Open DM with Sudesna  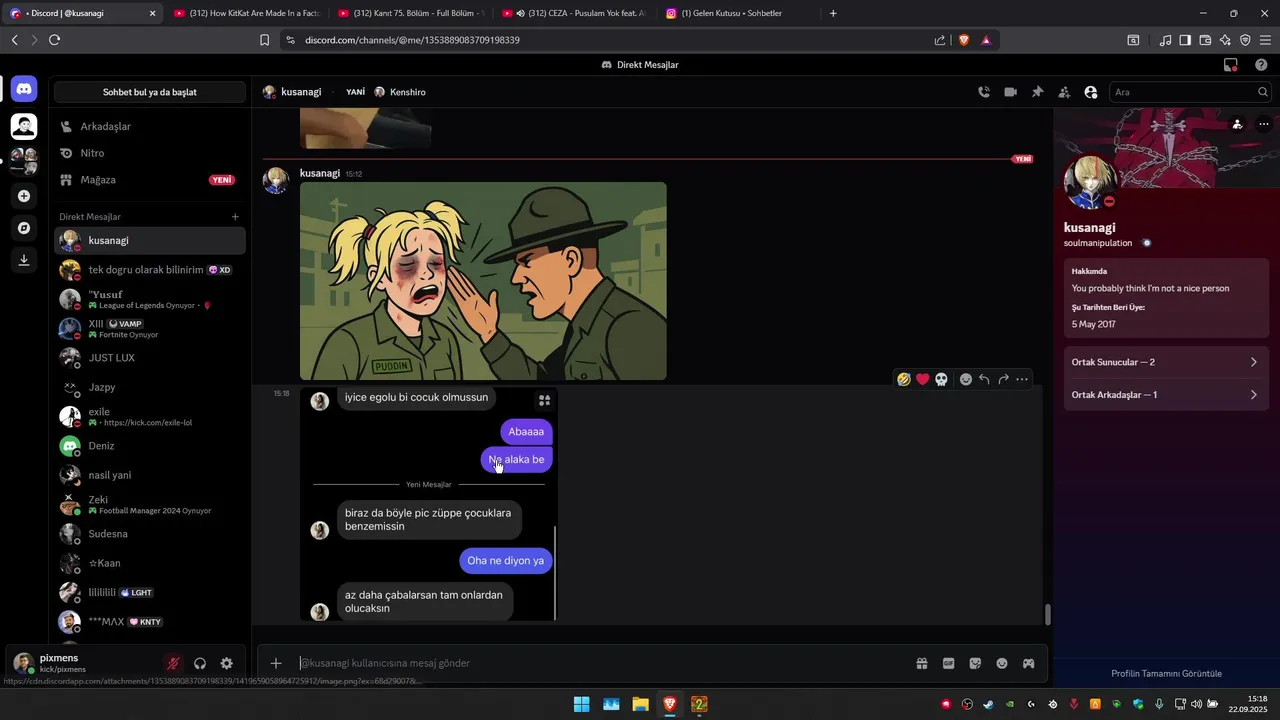coord(150,534)
